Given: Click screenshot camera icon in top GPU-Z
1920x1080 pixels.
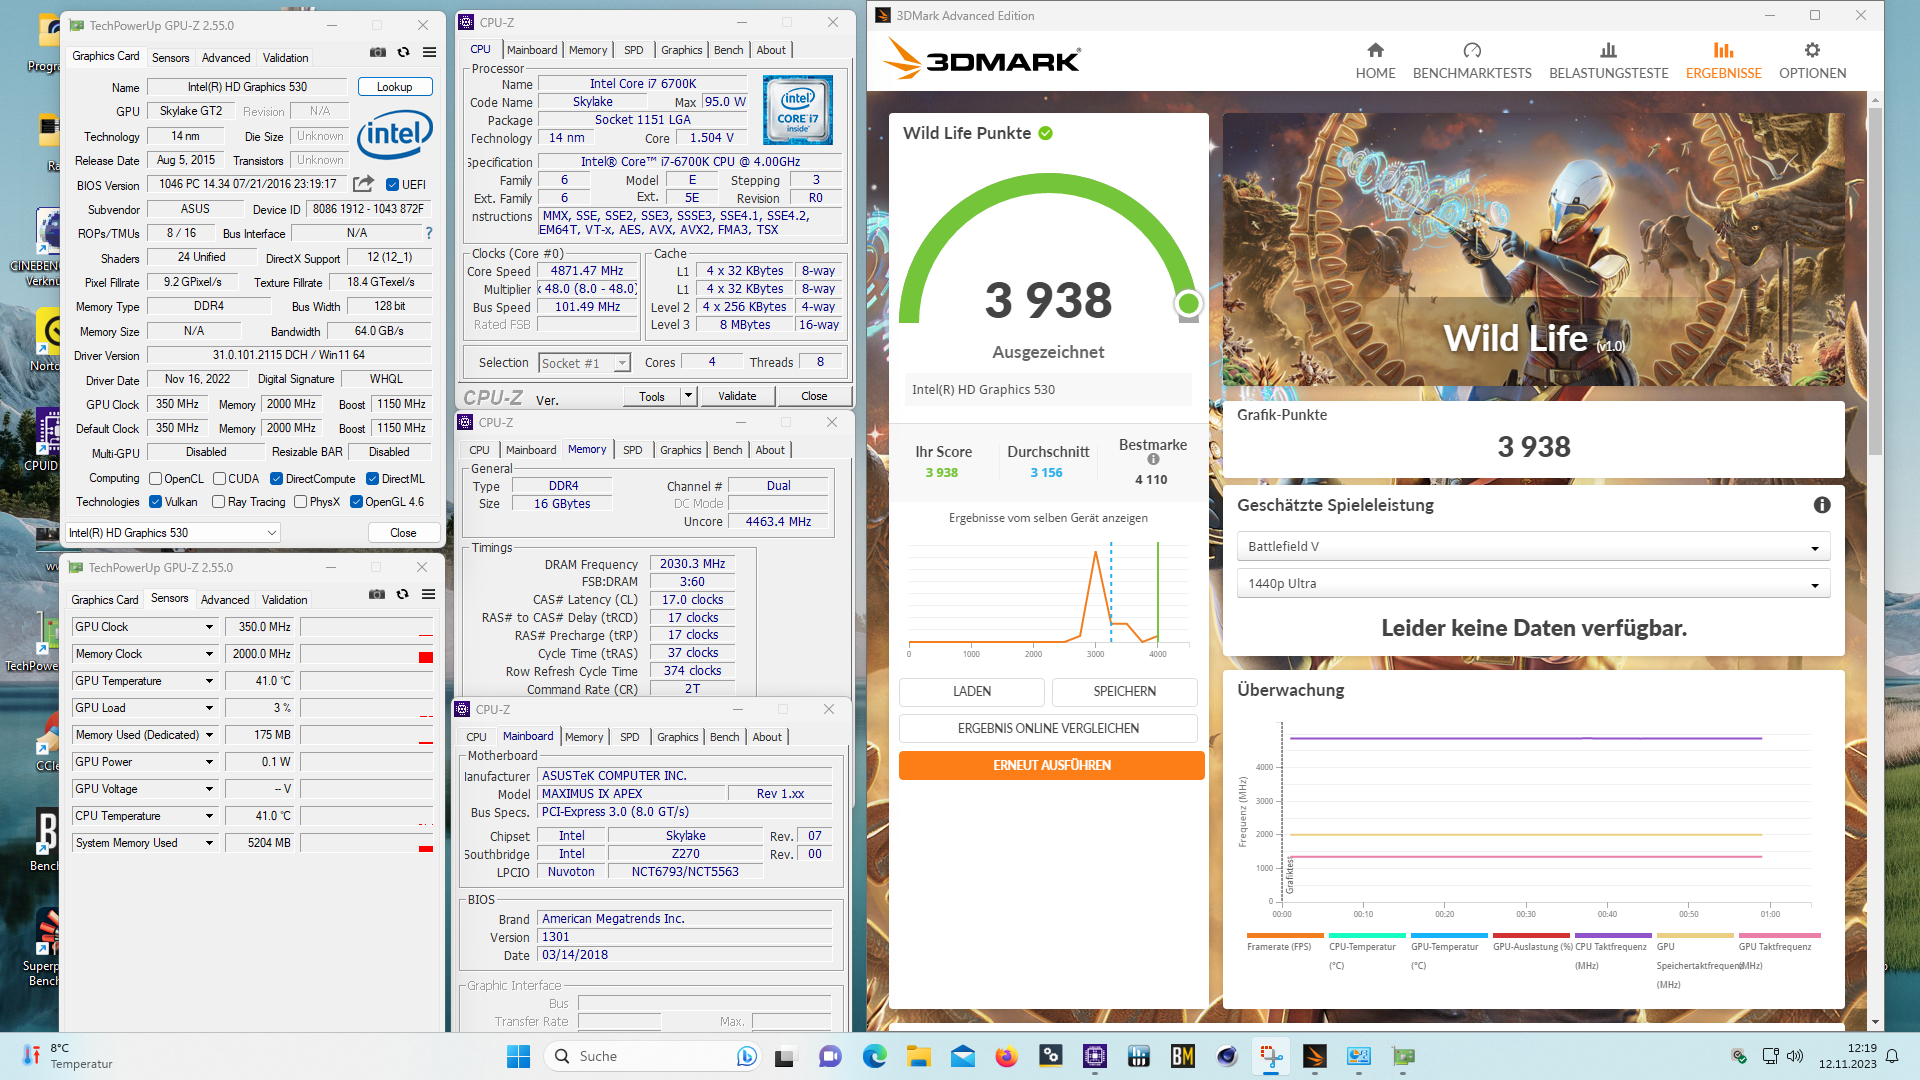Looking at the screenshot, I should (x=378, y=52).
